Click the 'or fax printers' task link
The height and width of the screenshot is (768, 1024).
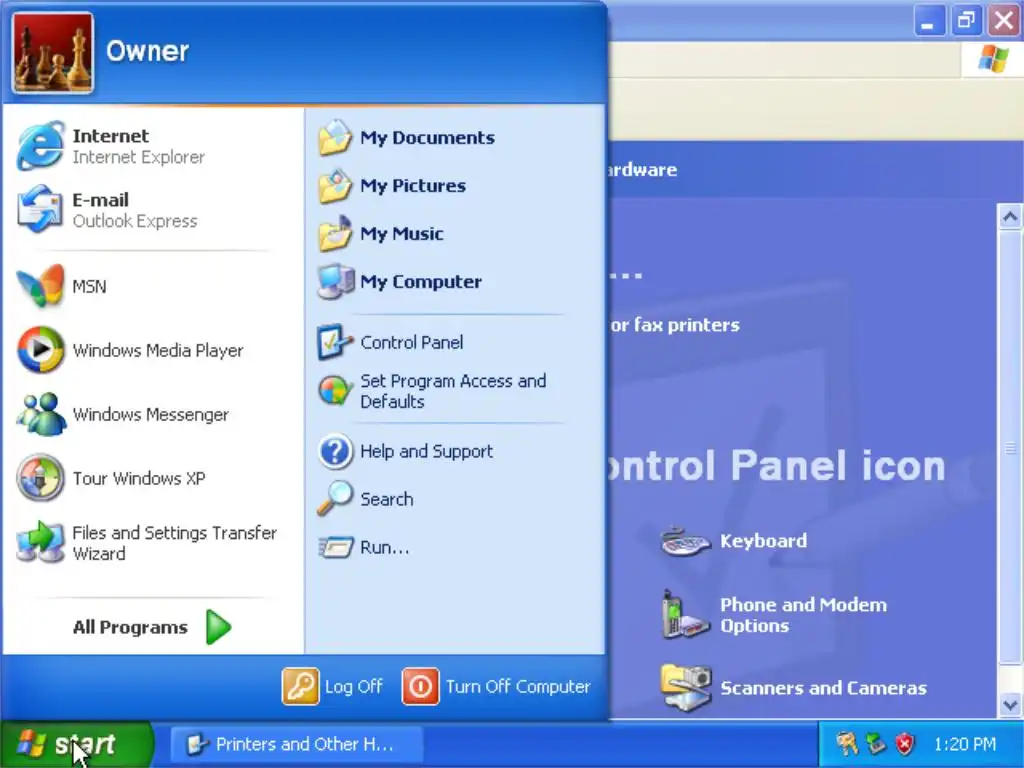[675, 325]
